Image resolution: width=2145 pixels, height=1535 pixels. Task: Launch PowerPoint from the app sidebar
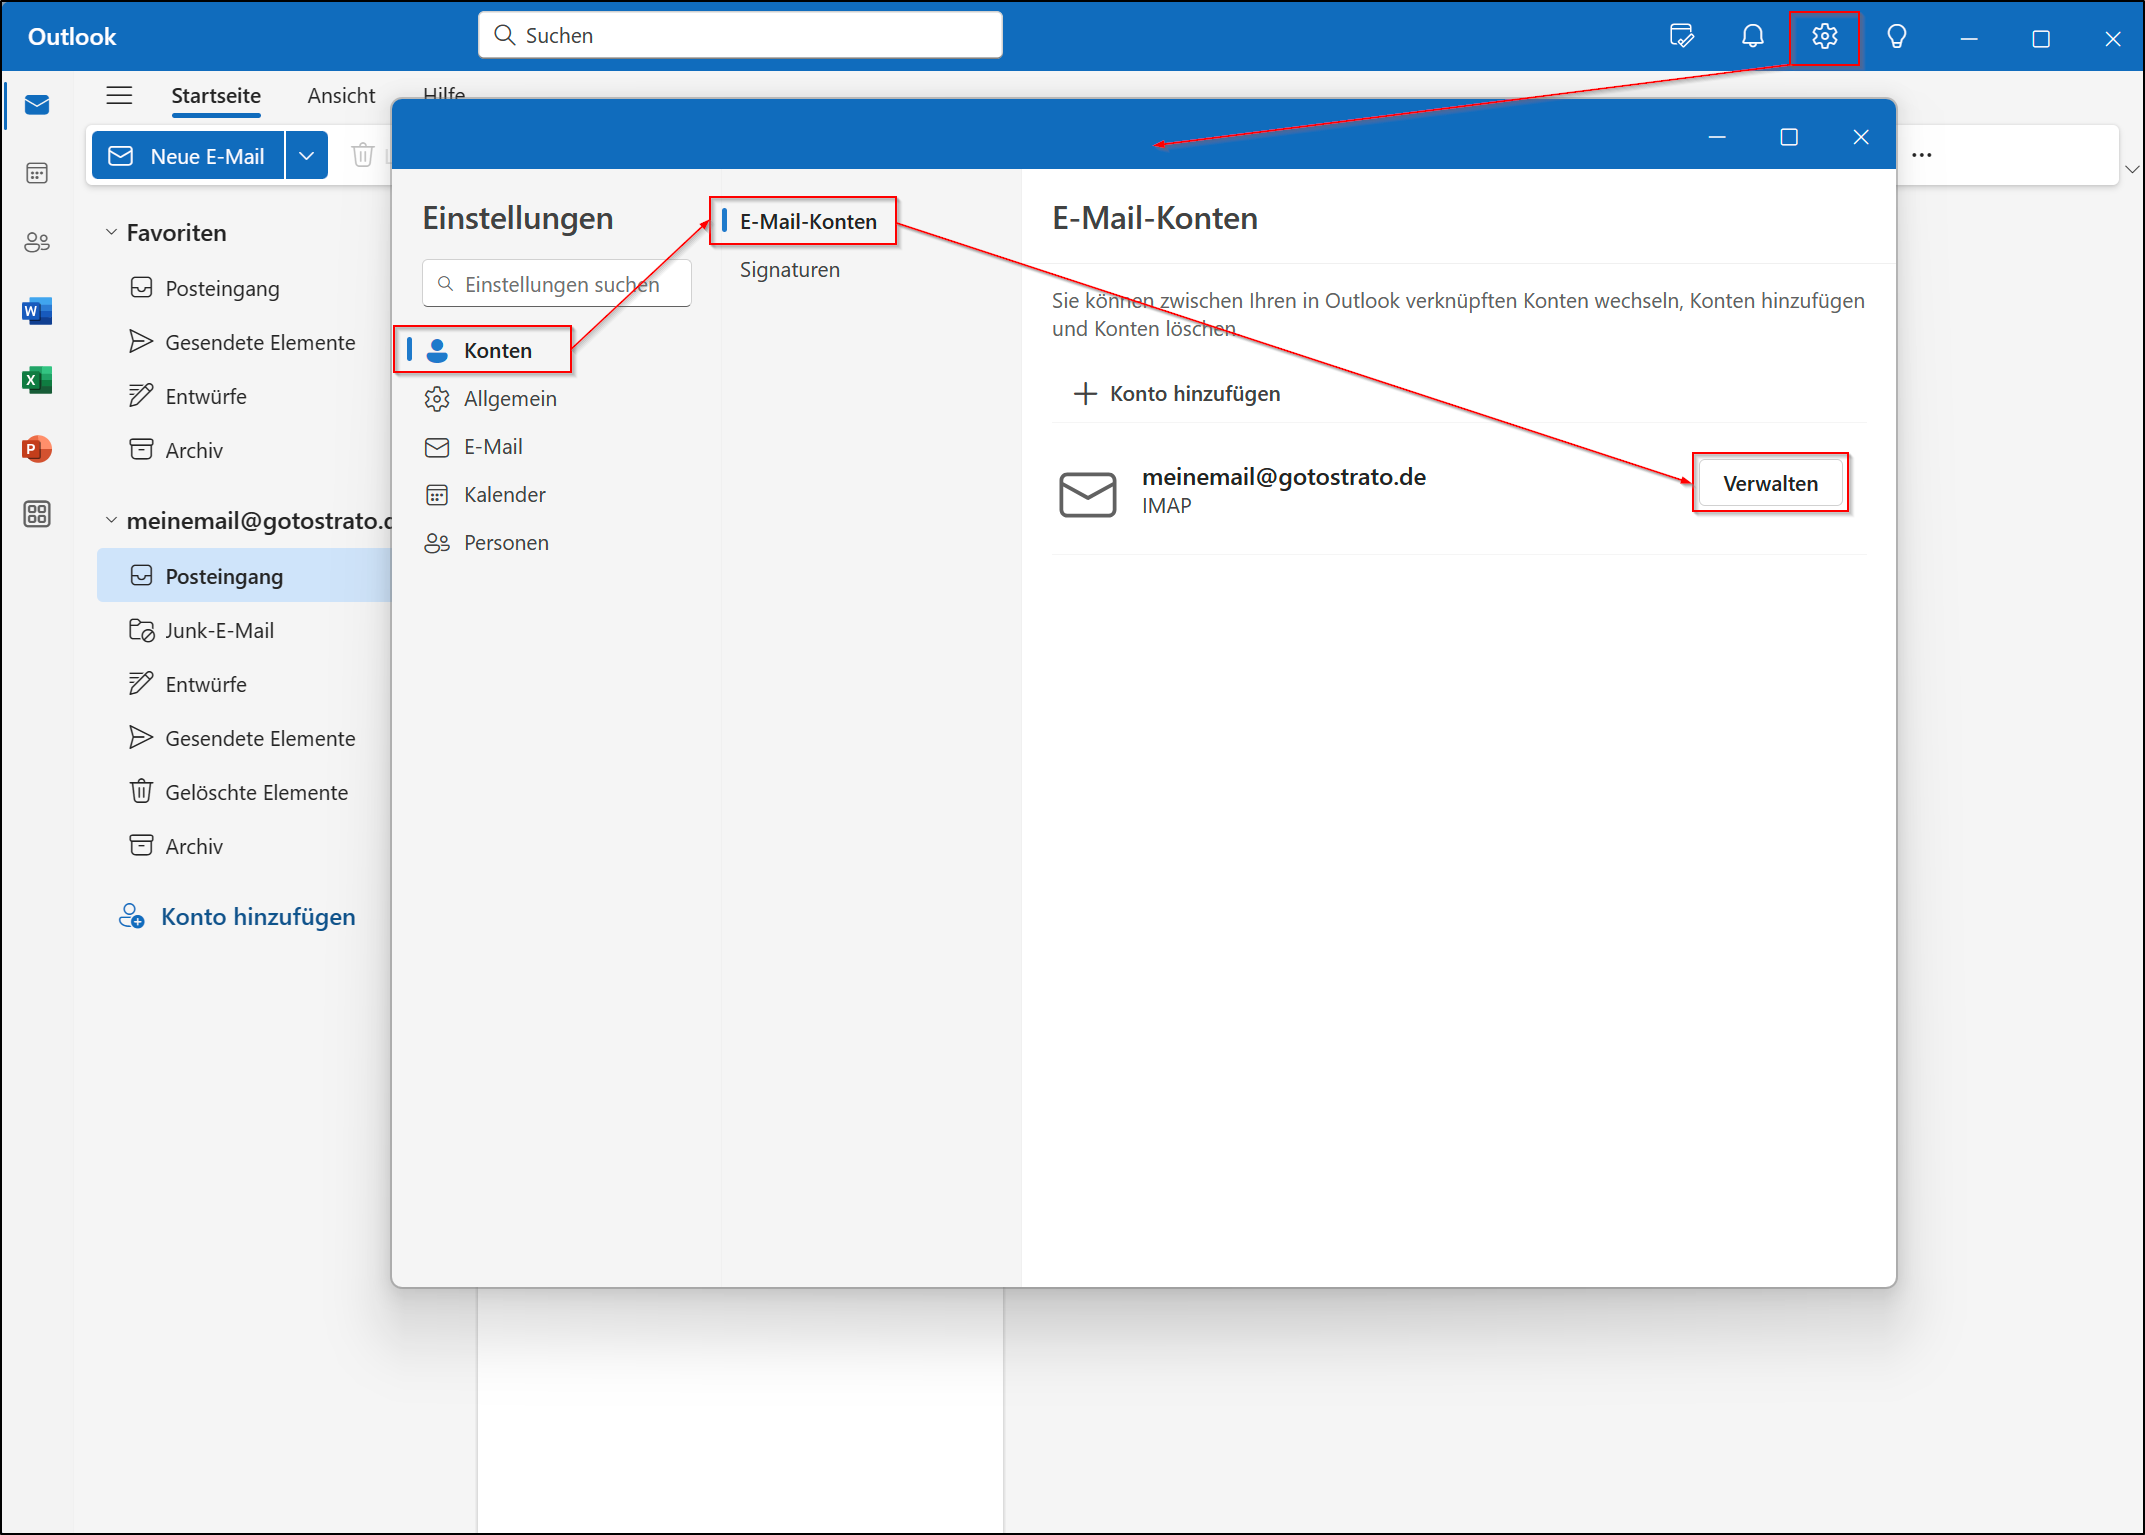[x=36, y=449]
